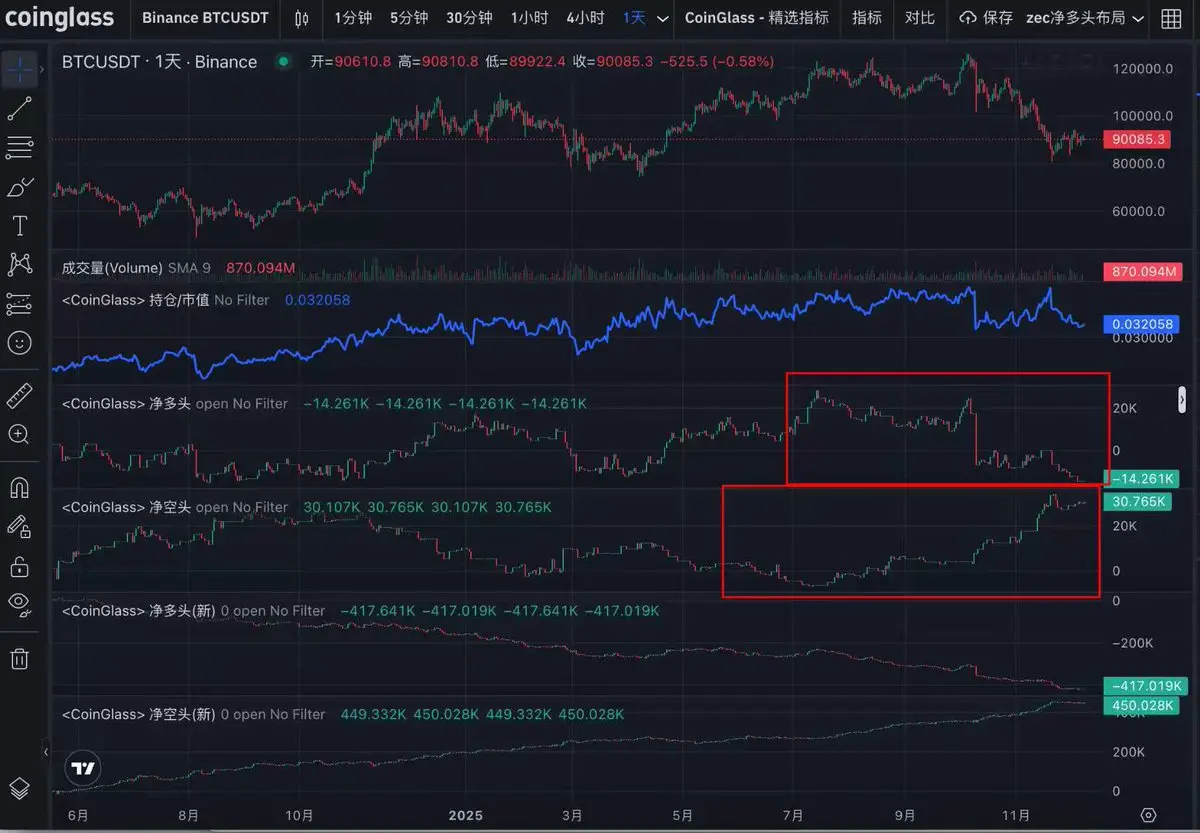This screenshot has height=833, width=1200.
Task: Click the 2025 date axis label
Action: click(465, 815)
